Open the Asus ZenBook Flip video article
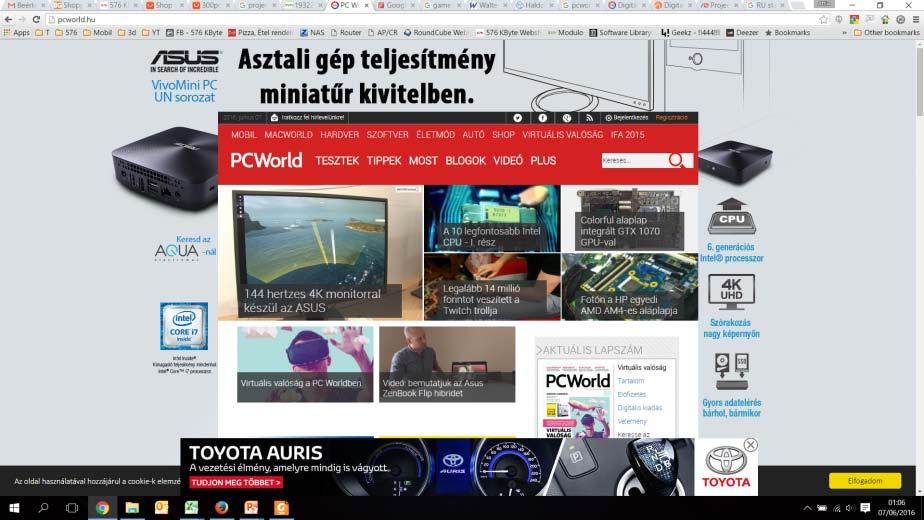Image resolution: width=924 pixels, height=520 pixels. (447, 364)
